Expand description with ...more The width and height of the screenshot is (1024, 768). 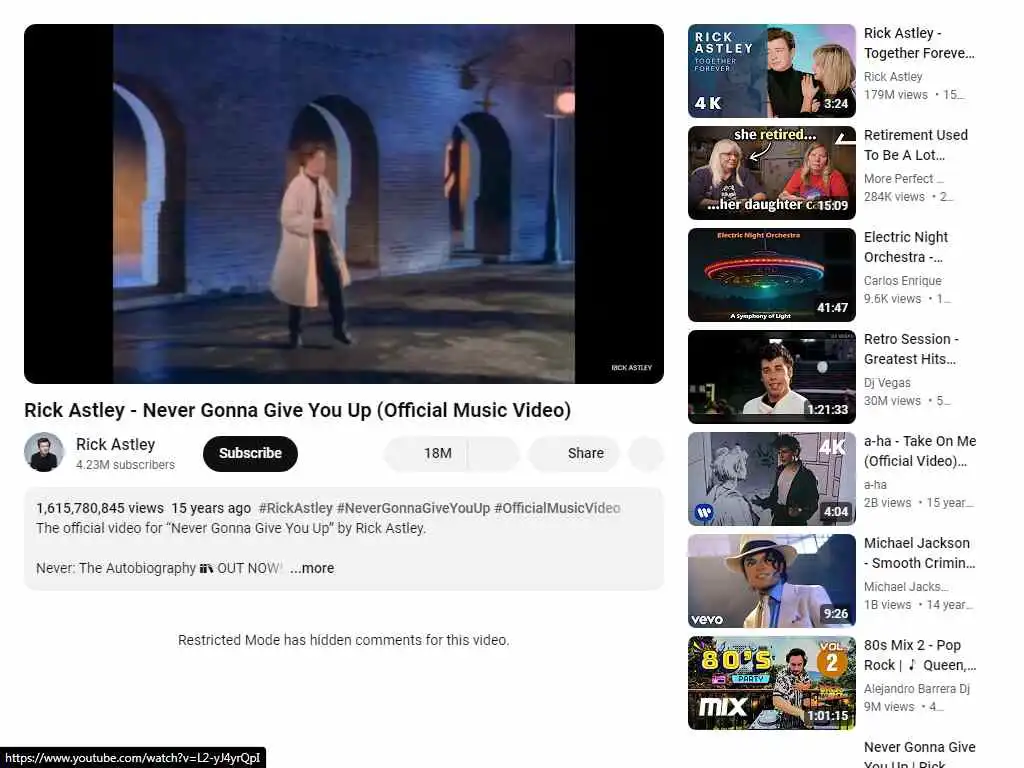[312, 568]
